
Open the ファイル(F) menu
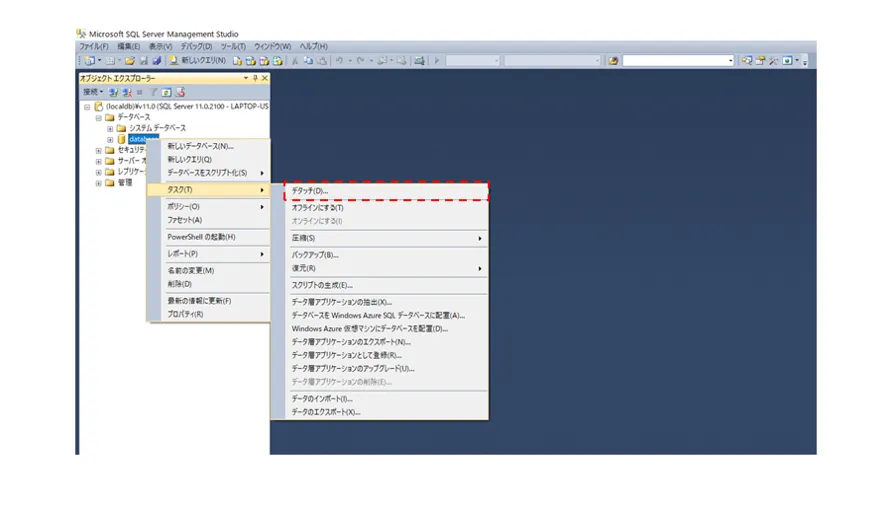coord(93,47)
